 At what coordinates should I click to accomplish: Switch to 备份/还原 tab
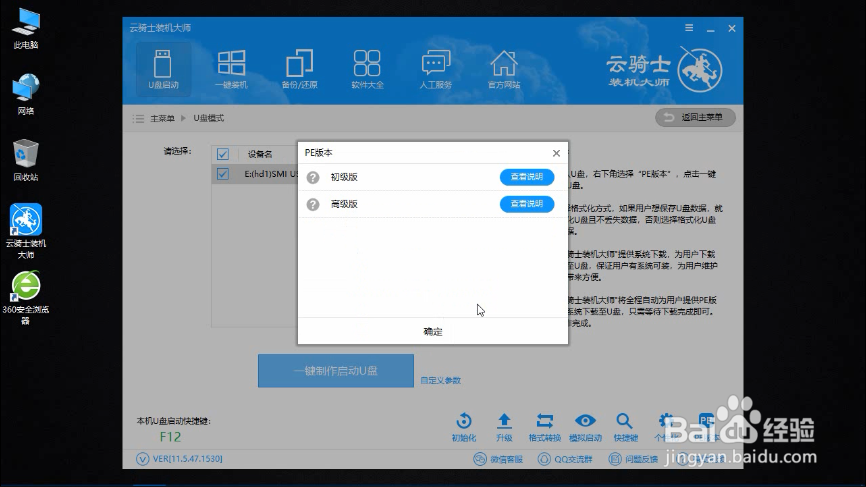coord(299,69)
